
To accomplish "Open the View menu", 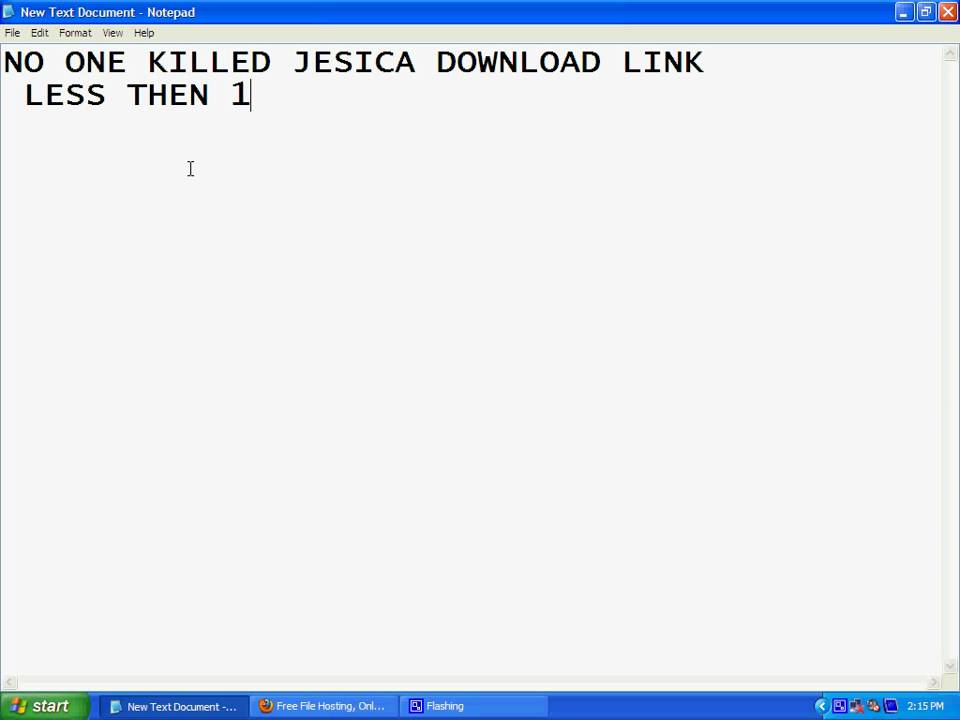I will 112,32.
